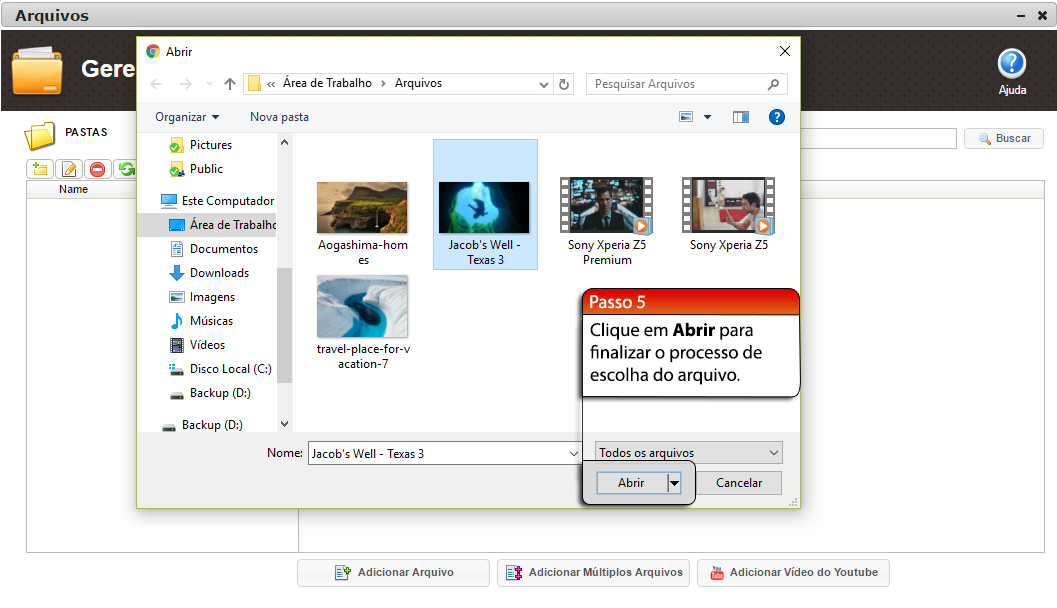
Task: Expand the view options dropdown arrow
Action: (708, 117)
